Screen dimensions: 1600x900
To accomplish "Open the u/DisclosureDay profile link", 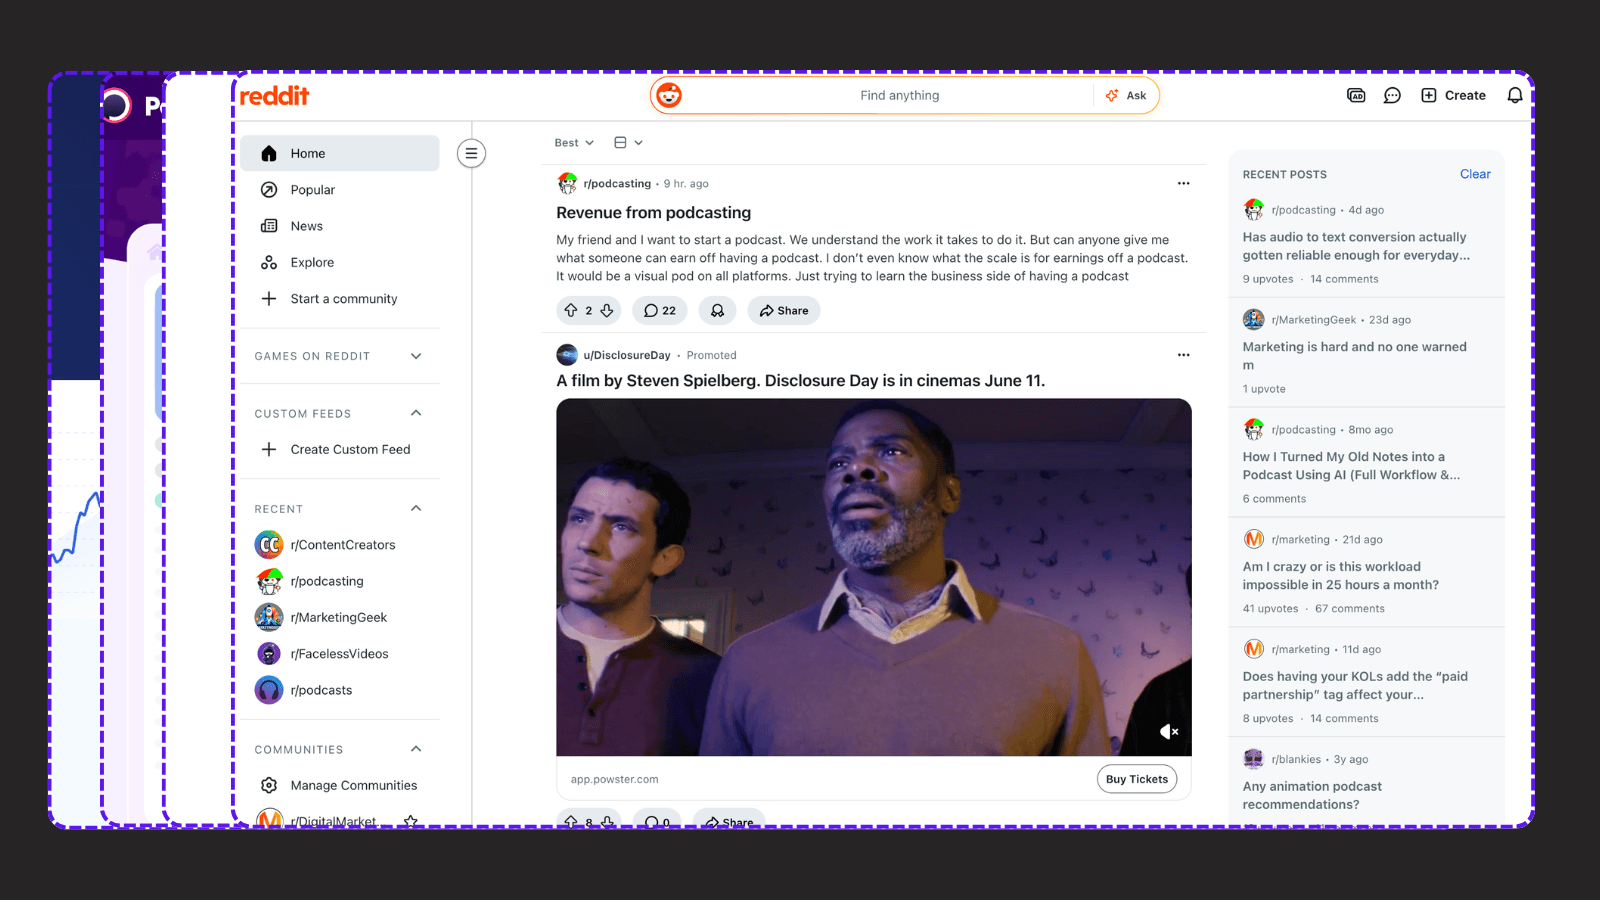I will tap(627, 355).
